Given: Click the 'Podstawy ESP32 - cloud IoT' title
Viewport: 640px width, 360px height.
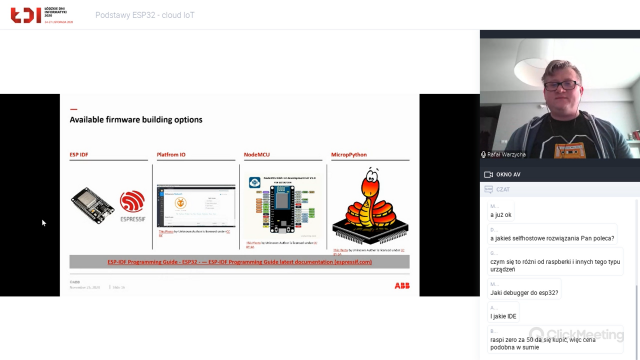Looking at the screenshot, I should click(x=145, y=15).
